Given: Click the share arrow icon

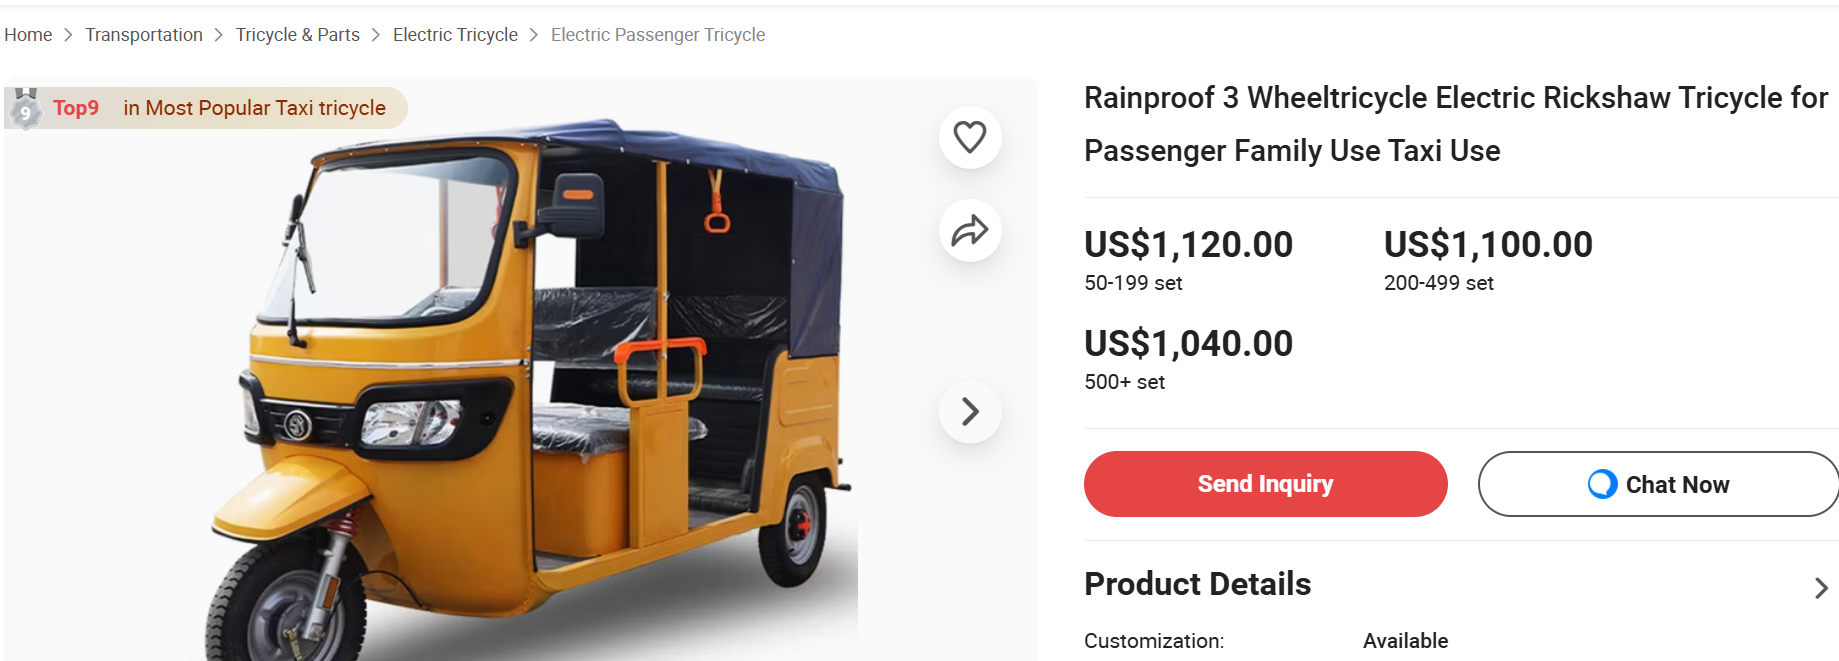Looking at the screenshot, I should pos(969,231).
